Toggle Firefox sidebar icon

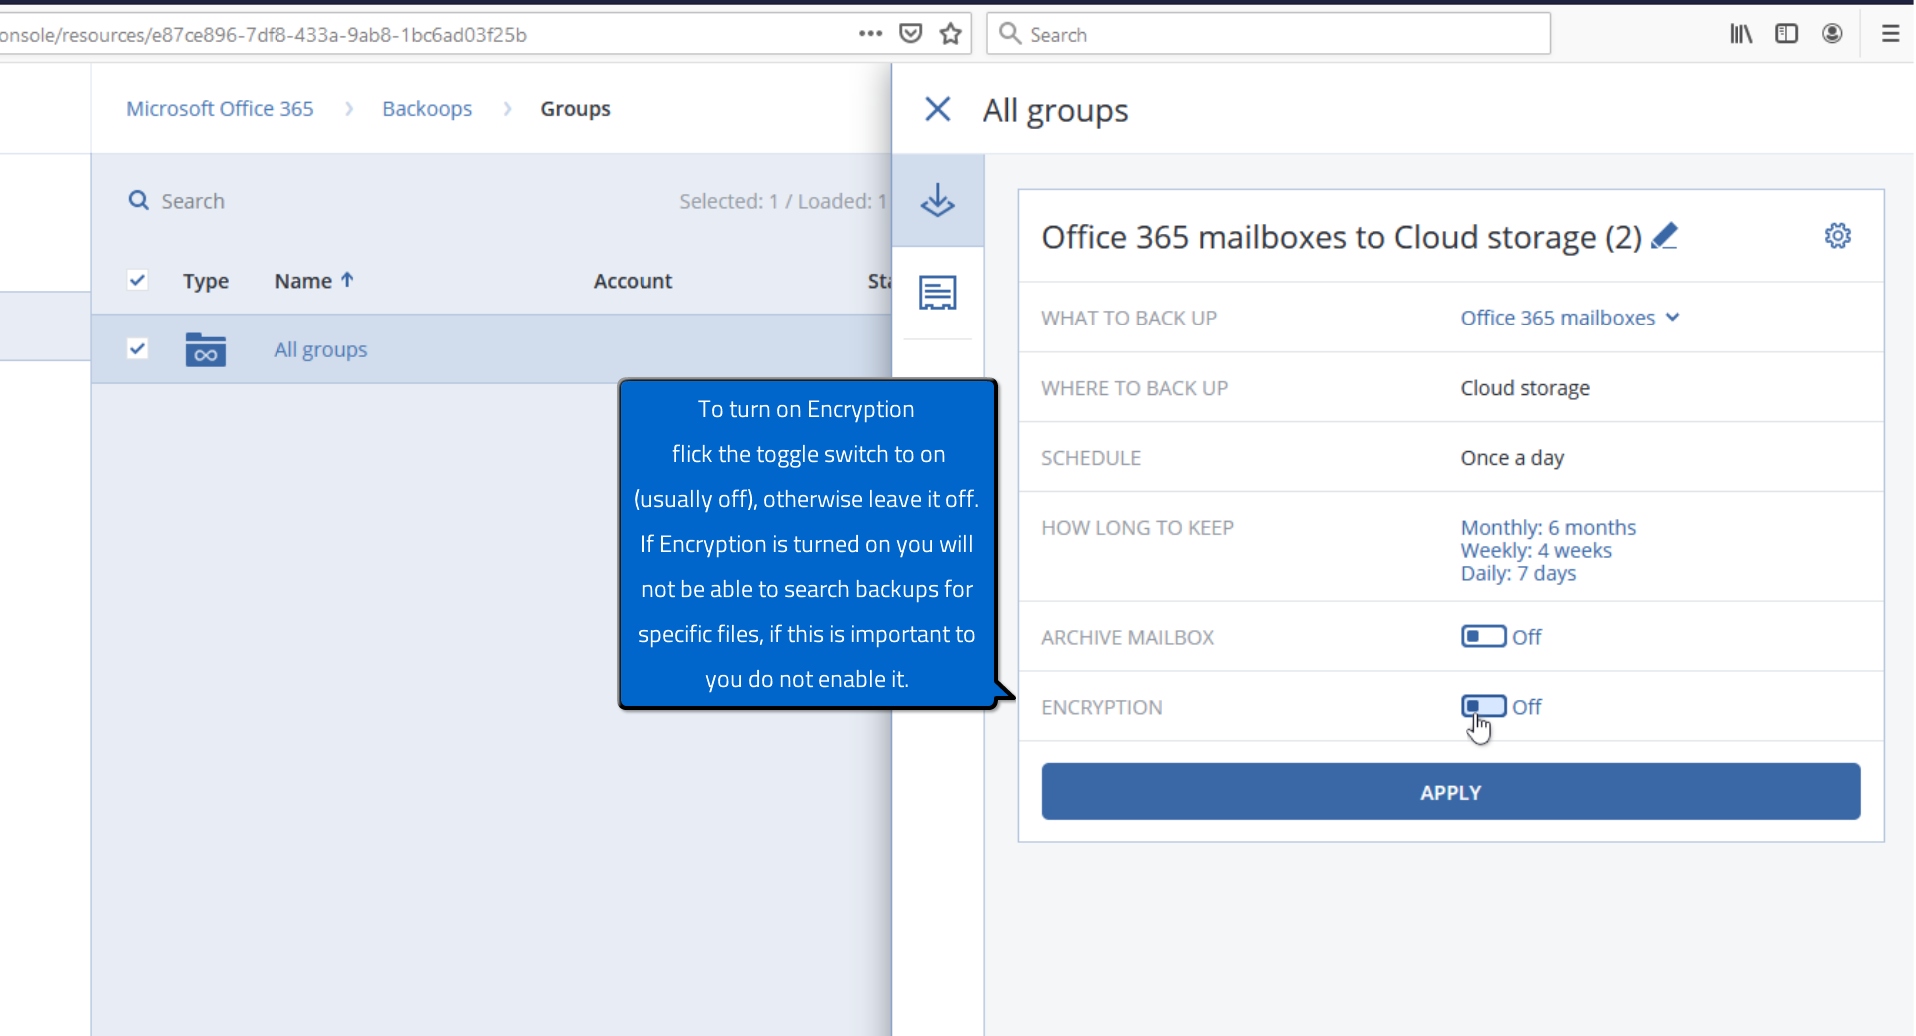[x=1787, y=34]
